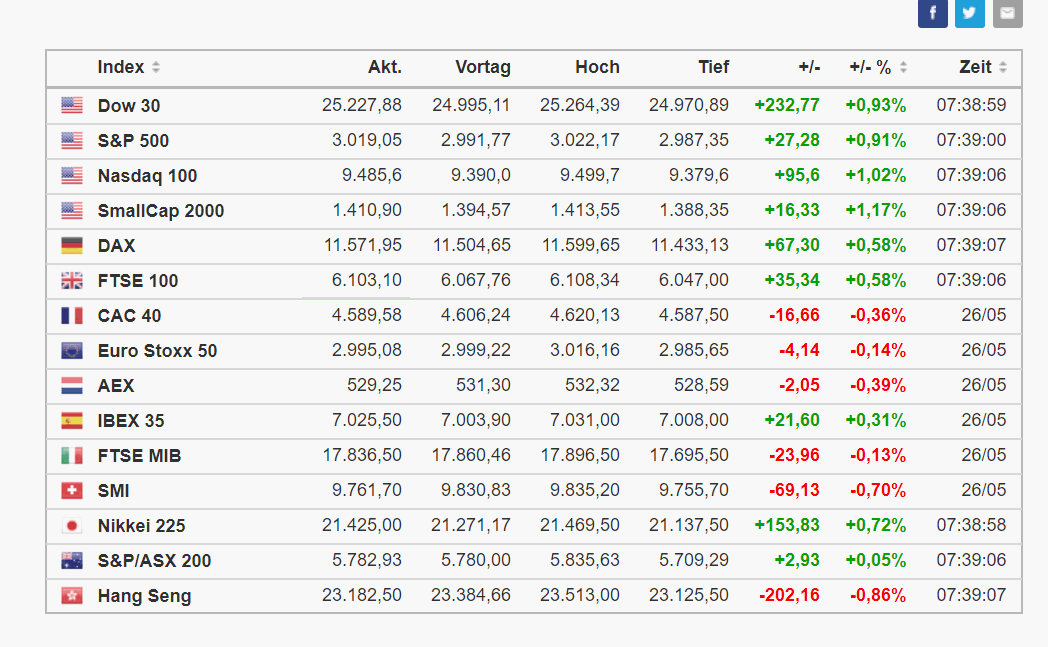Screen dimensions: 1048x647
Task: Open the Dow 30 index link
Action: click(x=129, y=106)
